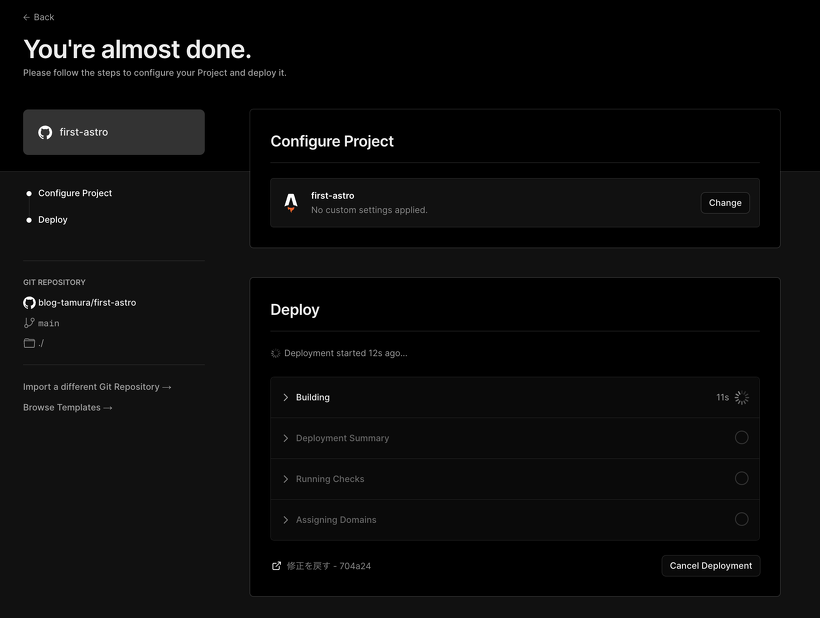Select the Configure Project step in sidebar
Viewport: 820px width, 618px height.
pos(75,193)
